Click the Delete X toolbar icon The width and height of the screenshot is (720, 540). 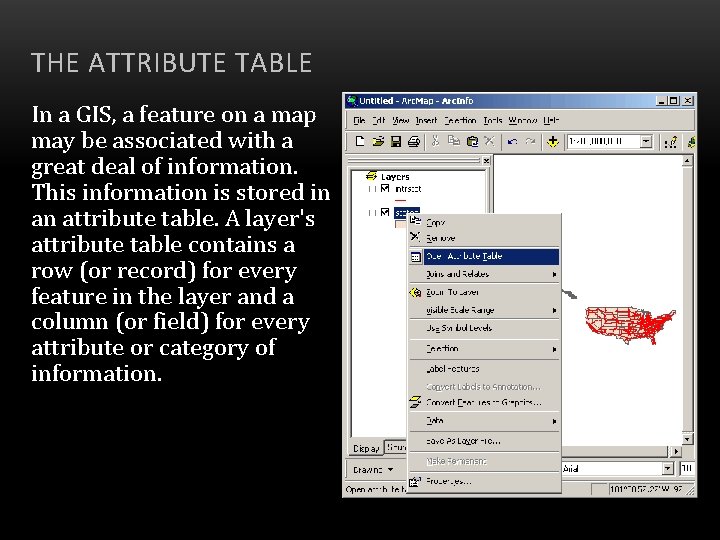click(x=489, y=141)
